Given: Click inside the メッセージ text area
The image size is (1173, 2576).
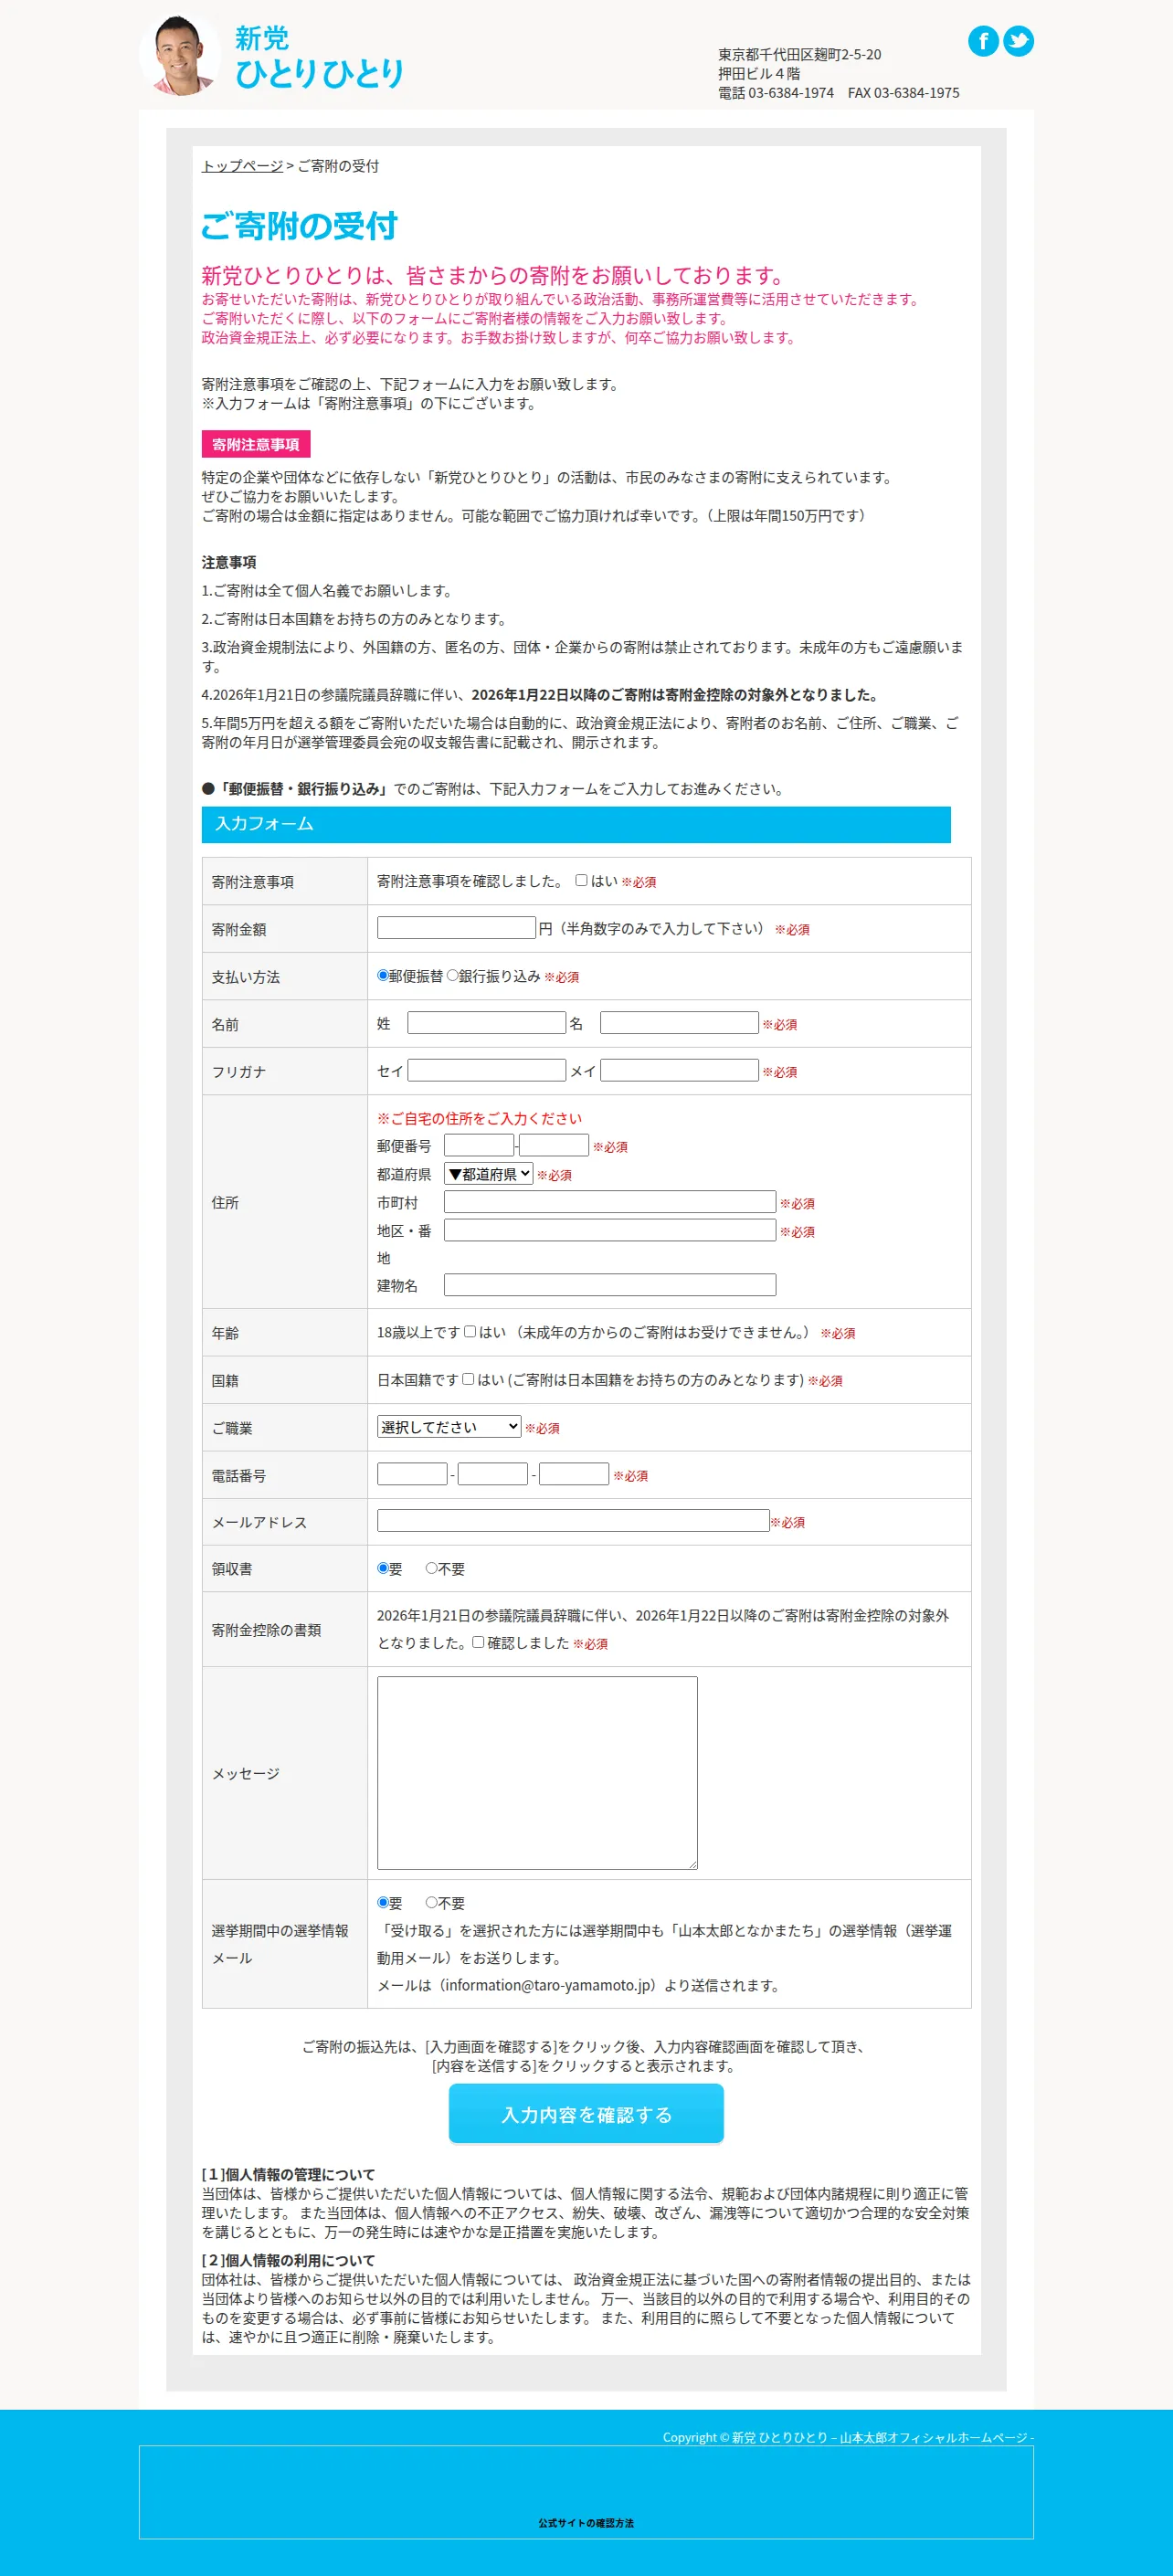Looking at the screenshot, I should tap(537, 1773).
